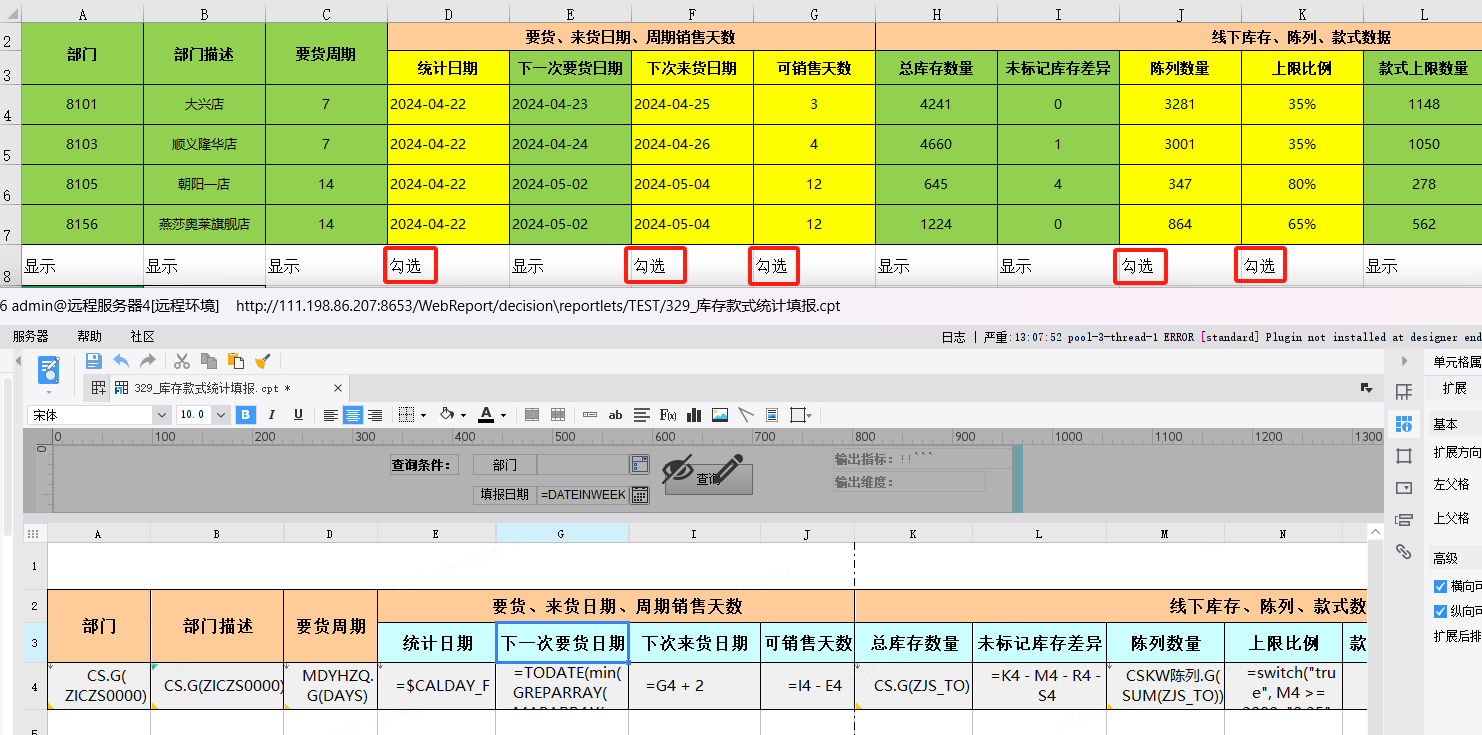Expand the fill color dropdown arrow
This screenshot has width=1482, height=735.
[x=464, y=415]
